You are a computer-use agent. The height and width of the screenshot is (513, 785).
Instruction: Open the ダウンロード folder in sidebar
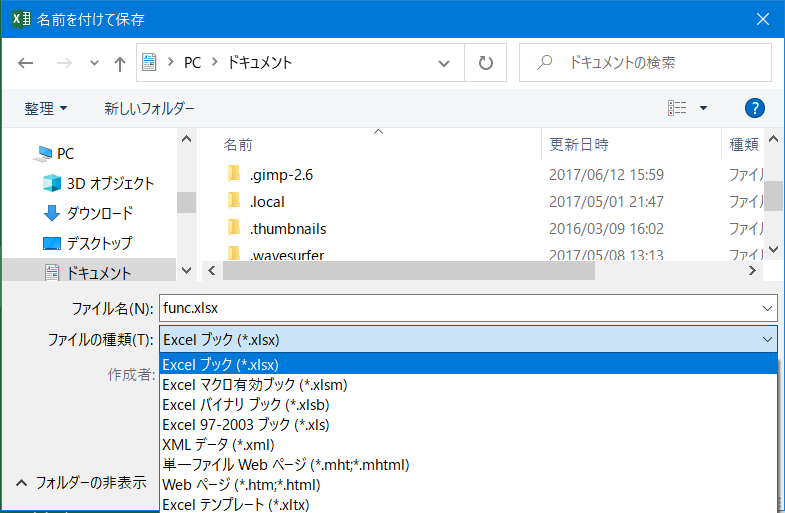pos(99,213)
